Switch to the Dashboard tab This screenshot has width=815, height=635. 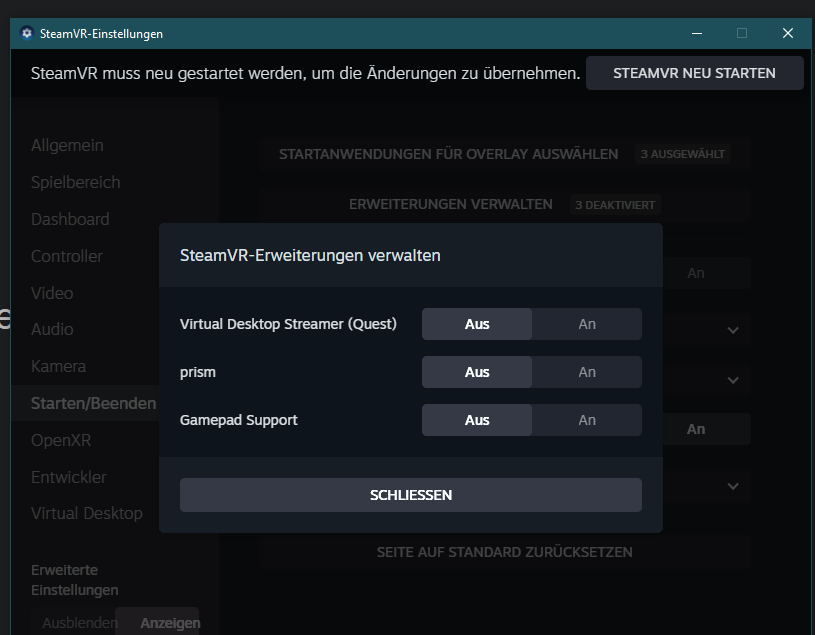tap(70, 219)
